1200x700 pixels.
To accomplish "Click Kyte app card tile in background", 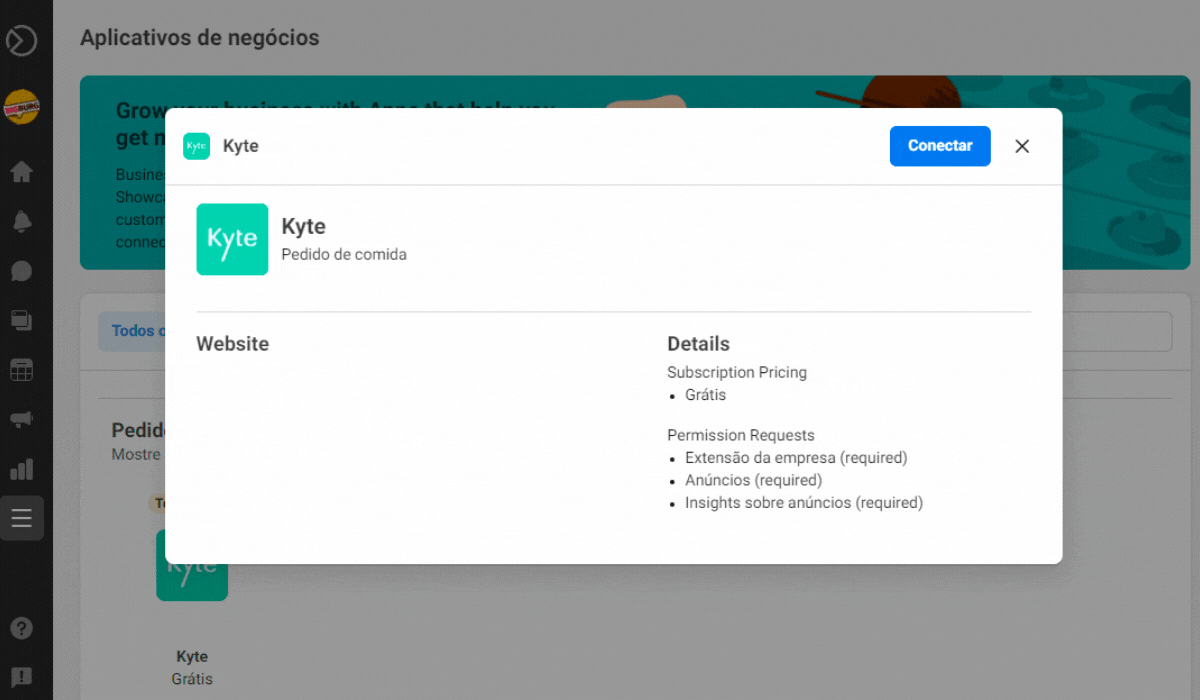I will (x=192, y=582).
